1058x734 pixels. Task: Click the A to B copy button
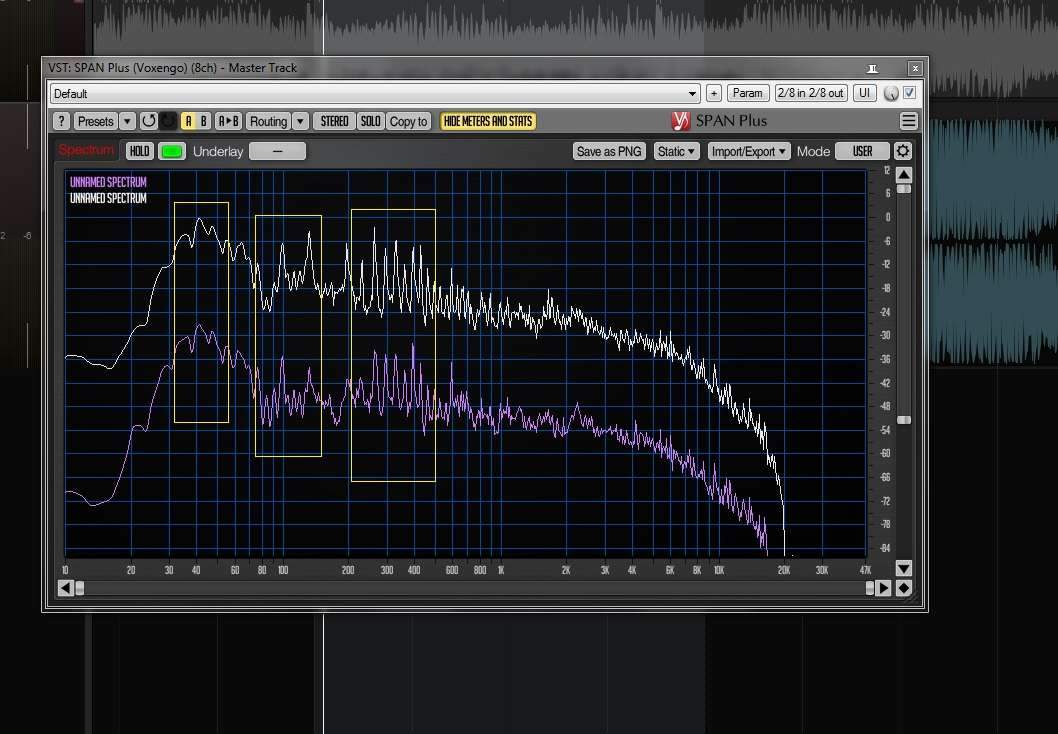click(x=228, y=121)
